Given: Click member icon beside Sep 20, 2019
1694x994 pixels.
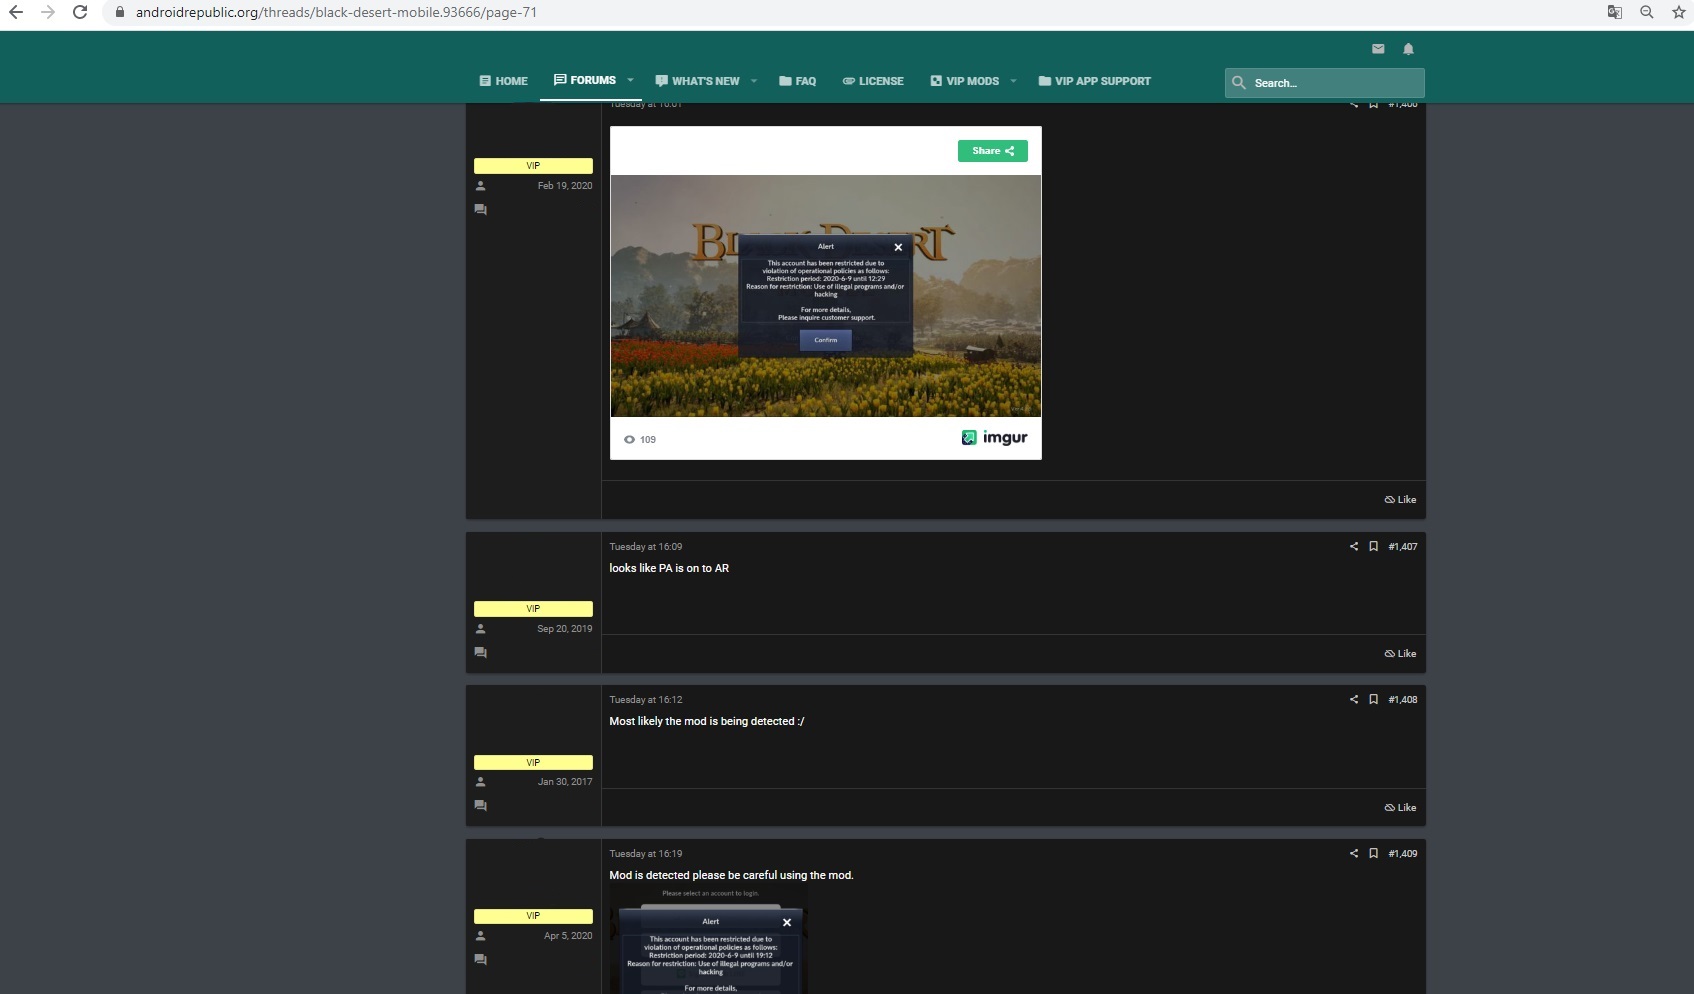Looking at the screenshot, I should click(x=480, y=629).
